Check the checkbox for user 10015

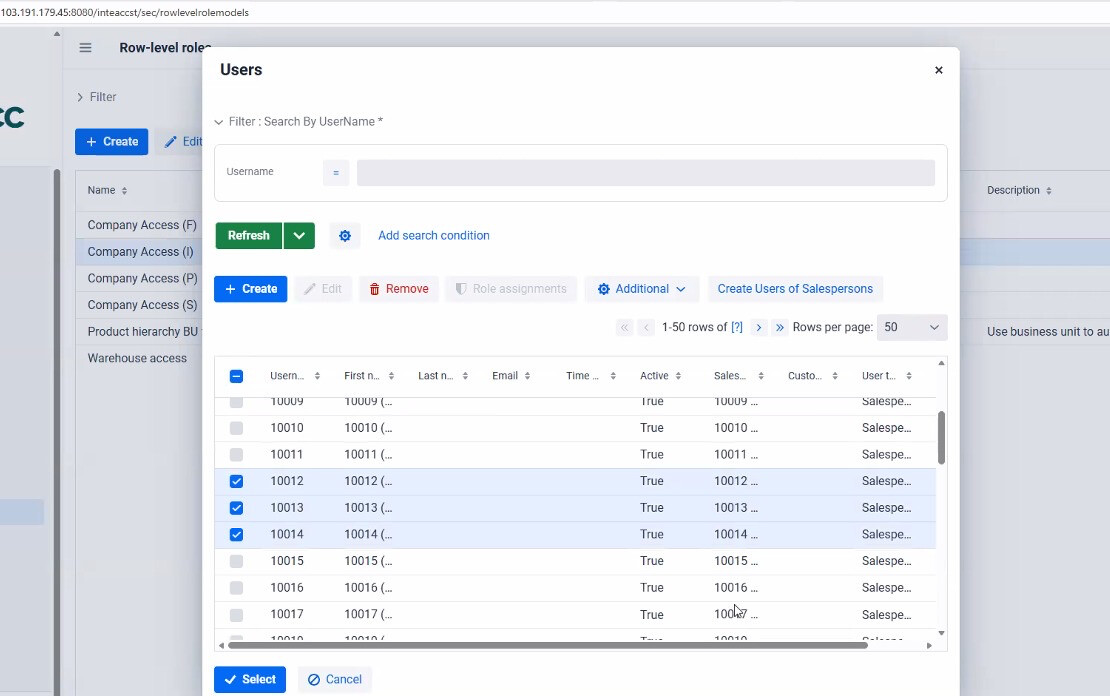point(236,561)
